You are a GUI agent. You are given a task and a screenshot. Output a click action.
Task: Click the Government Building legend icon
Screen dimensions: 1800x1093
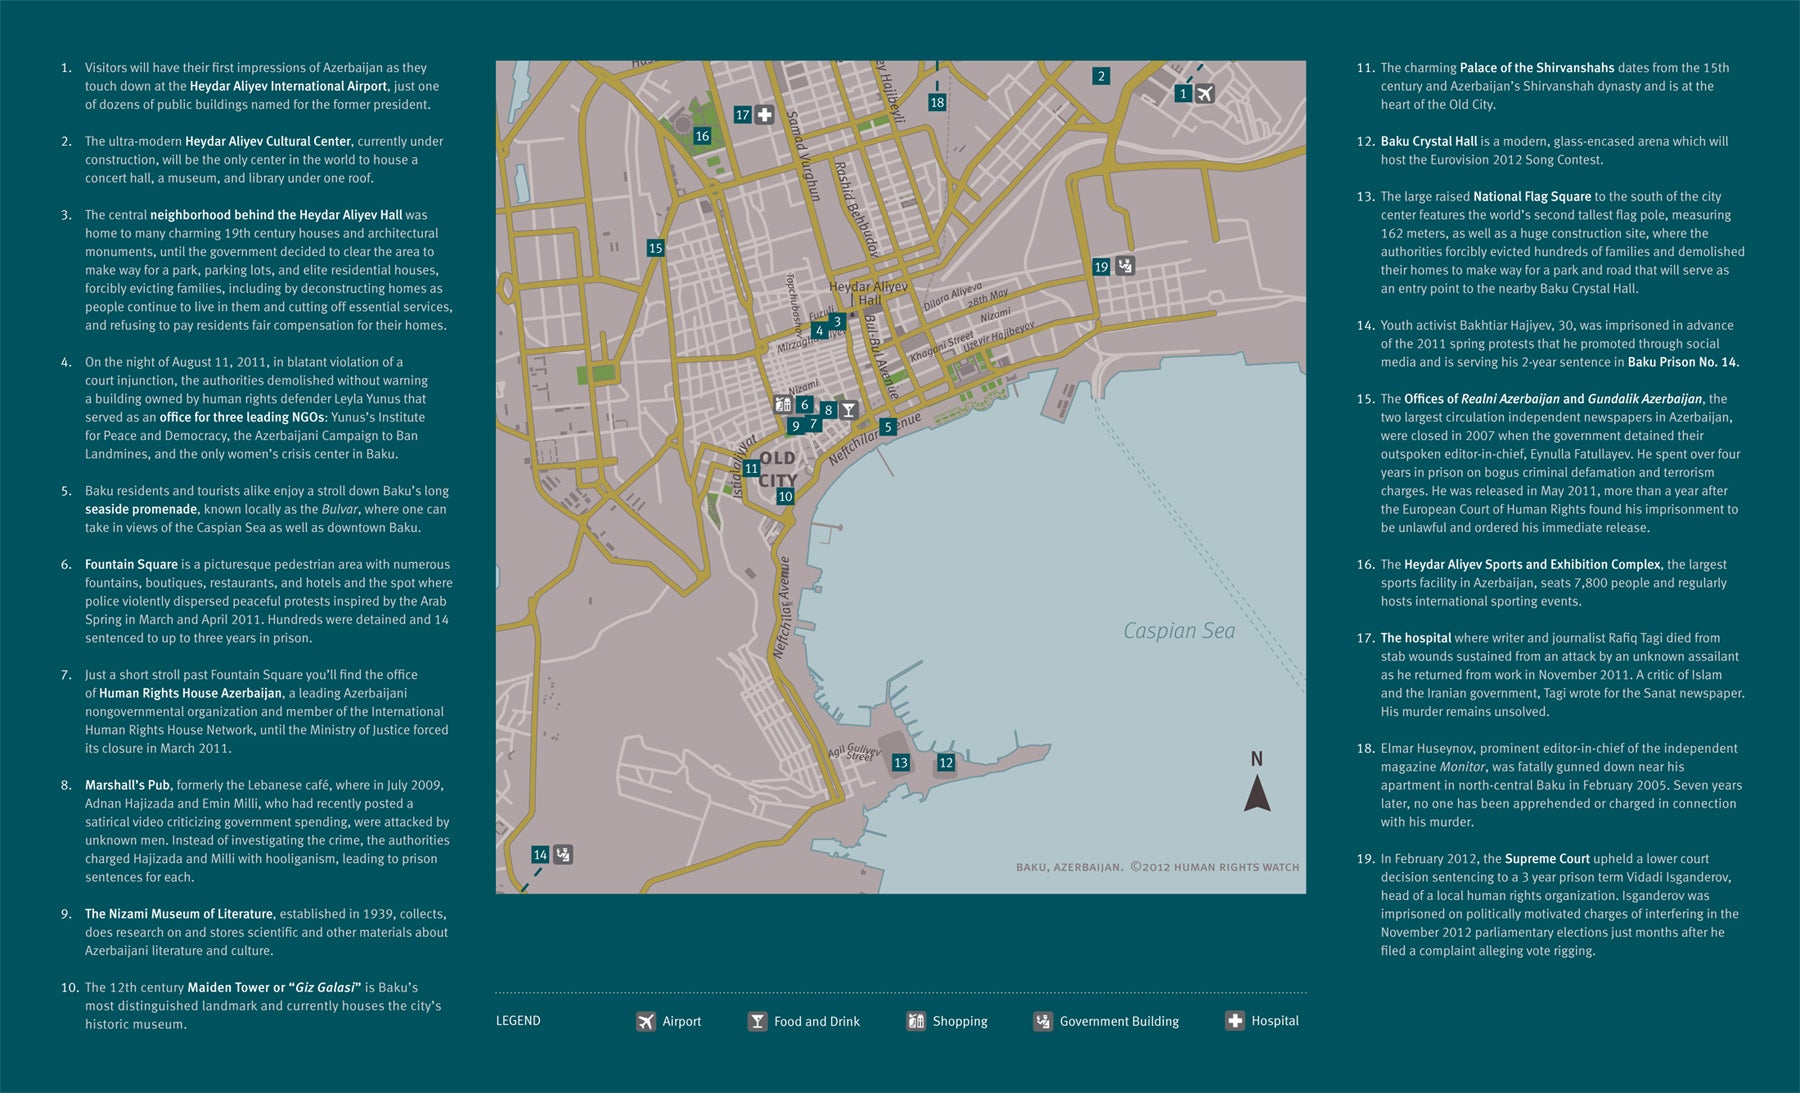tap(1043, 1021)
